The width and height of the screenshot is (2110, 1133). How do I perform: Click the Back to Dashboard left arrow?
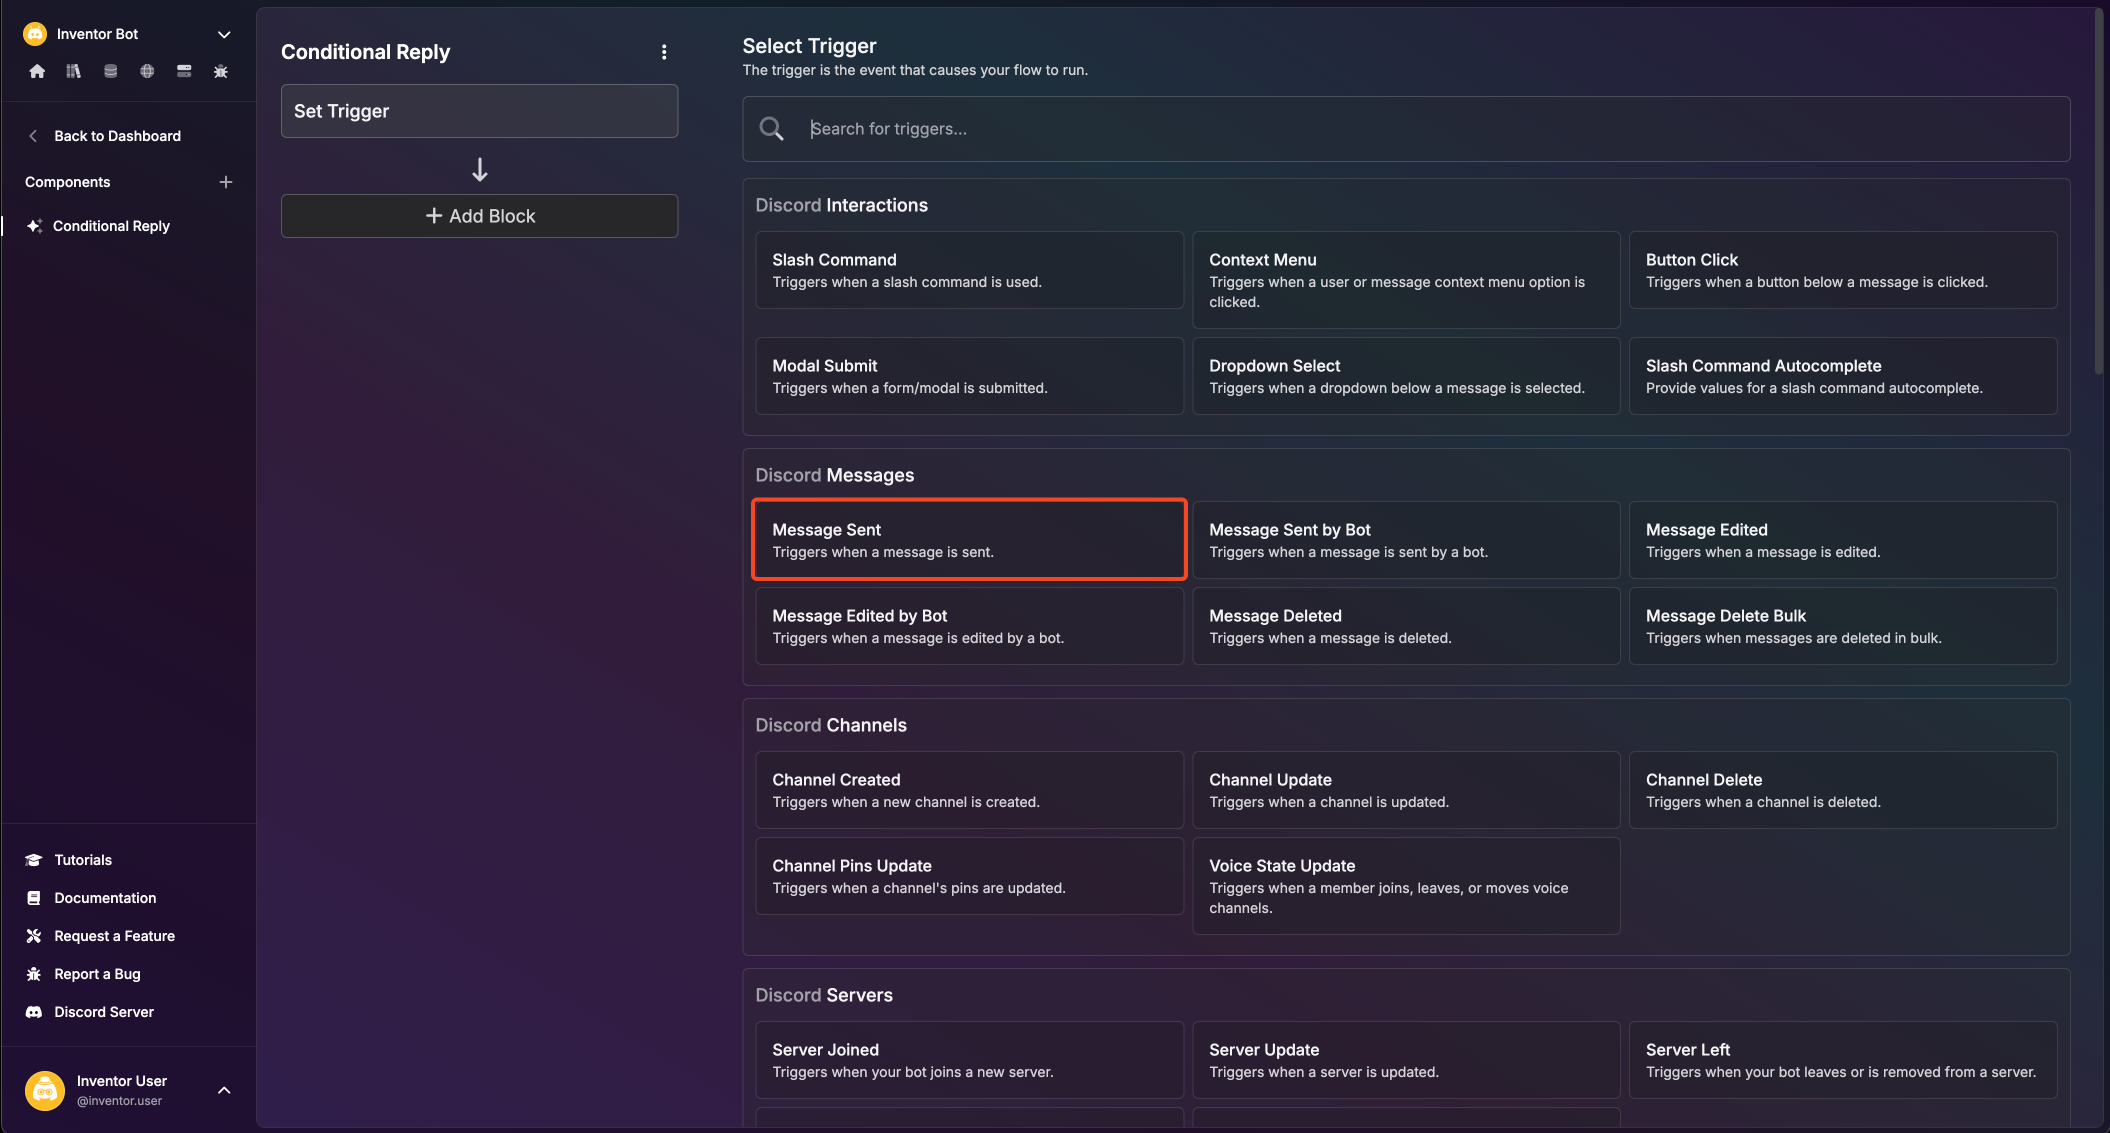(x=33, y=136)
